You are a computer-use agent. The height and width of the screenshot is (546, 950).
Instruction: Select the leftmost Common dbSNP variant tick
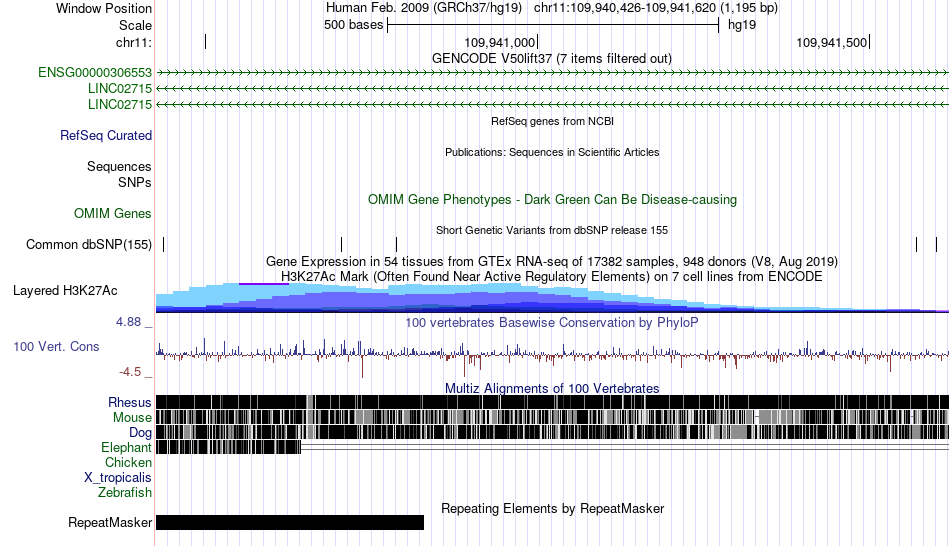[164, 245]
